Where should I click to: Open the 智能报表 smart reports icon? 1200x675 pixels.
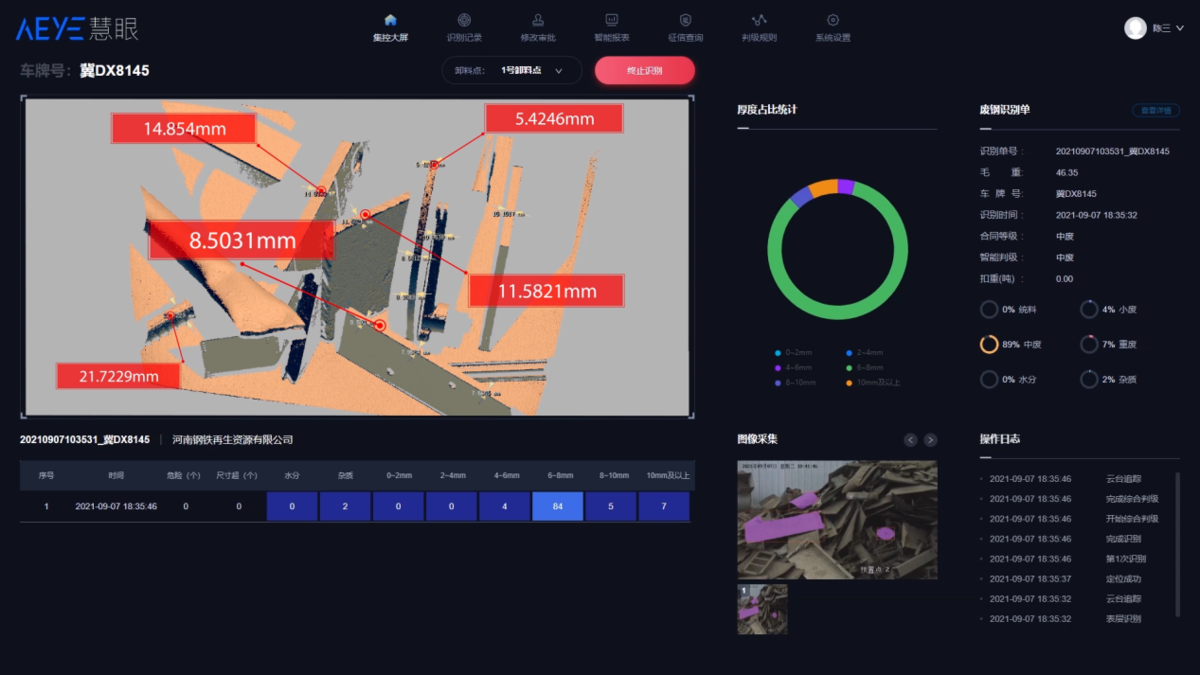612,20
